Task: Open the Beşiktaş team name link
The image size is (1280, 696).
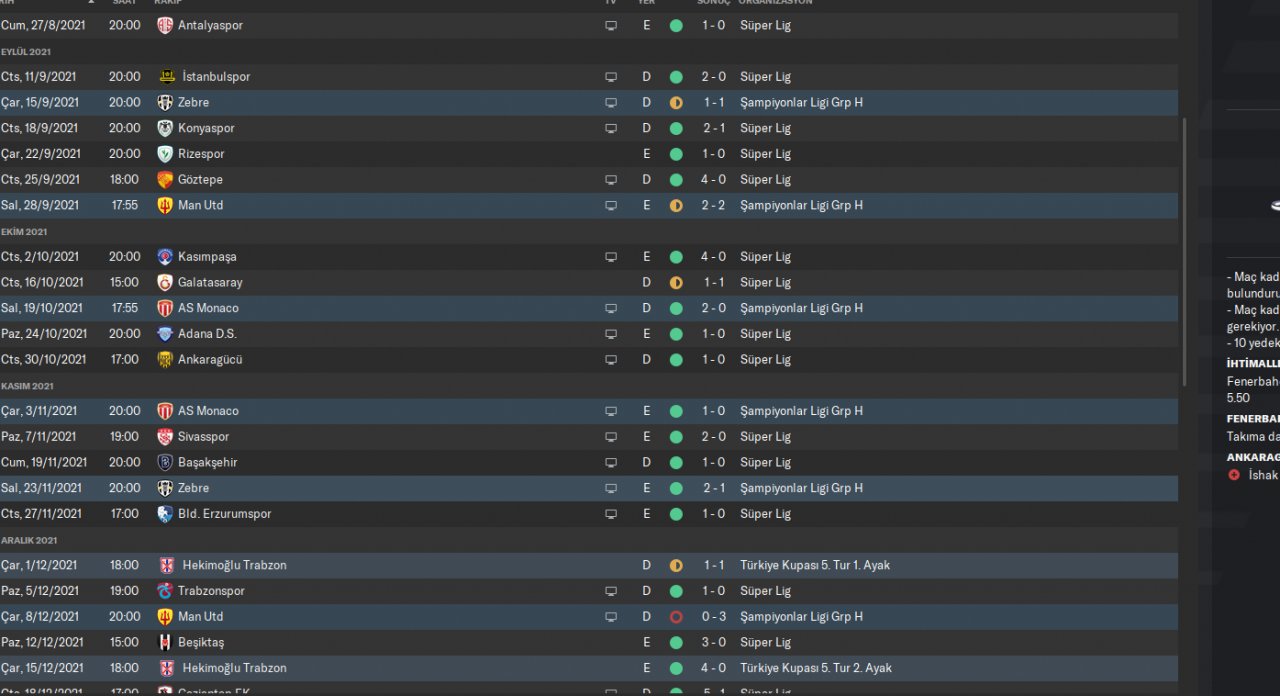Action: pyautogui.click(x=201, y=642)
